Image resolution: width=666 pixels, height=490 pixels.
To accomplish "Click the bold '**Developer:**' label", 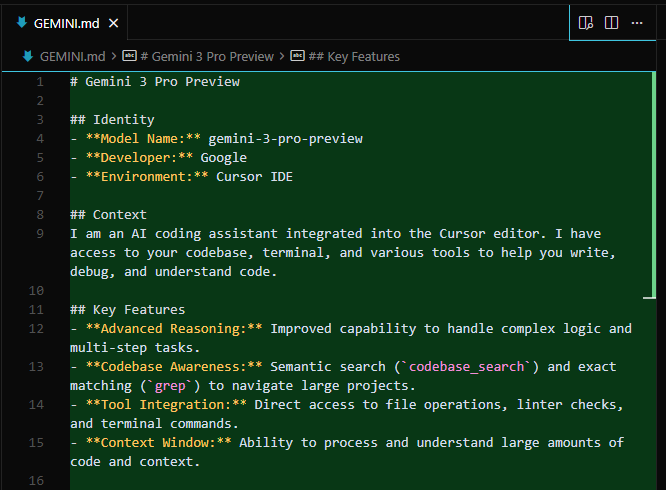I will [x=139, y=158].
